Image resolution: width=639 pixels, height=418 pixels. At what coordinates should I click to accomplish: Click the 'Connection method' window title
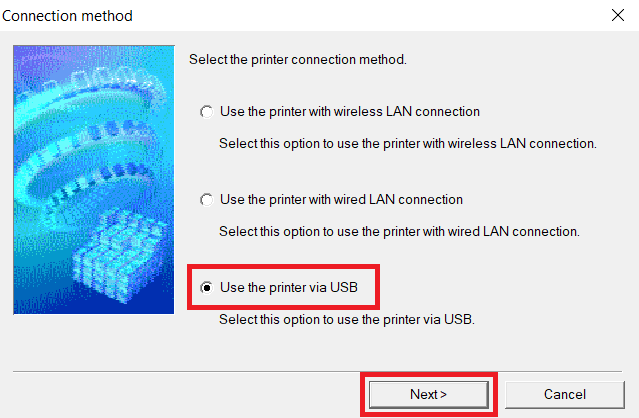tap(67, 16)
